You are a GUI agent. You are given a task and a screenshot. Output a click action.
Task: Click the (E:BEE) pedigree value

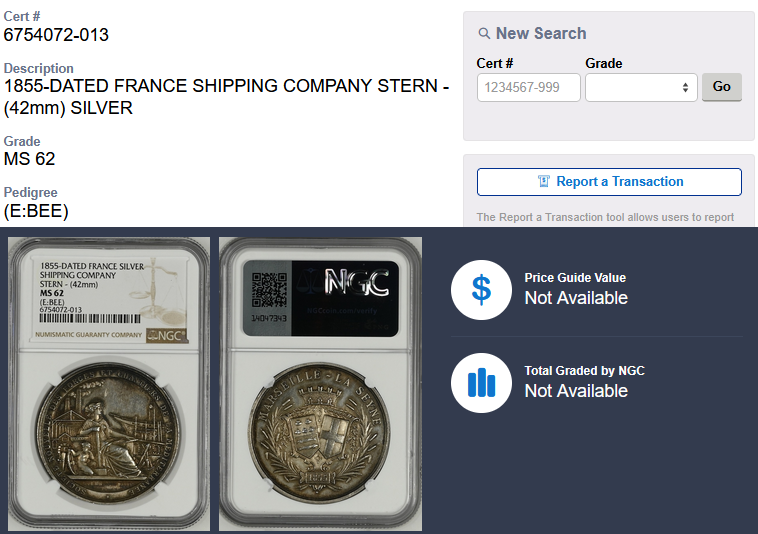(36, 210)
